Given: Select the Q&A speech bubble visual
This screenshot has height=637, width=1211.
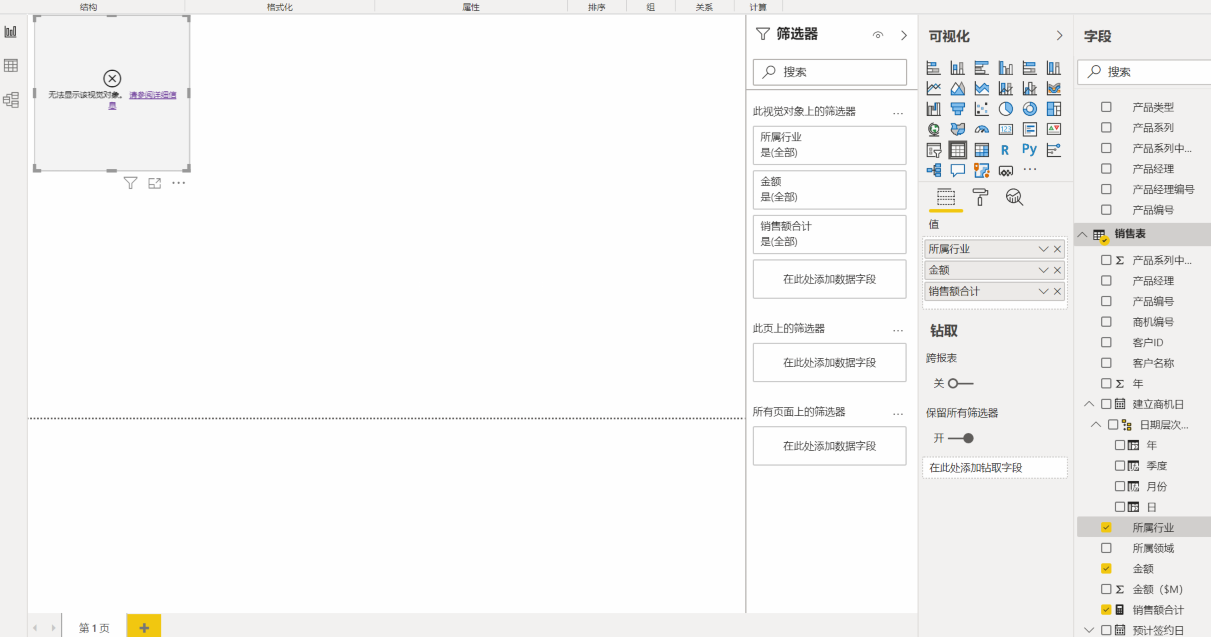Looking at the screenshot, I should (x=958, y=170).
